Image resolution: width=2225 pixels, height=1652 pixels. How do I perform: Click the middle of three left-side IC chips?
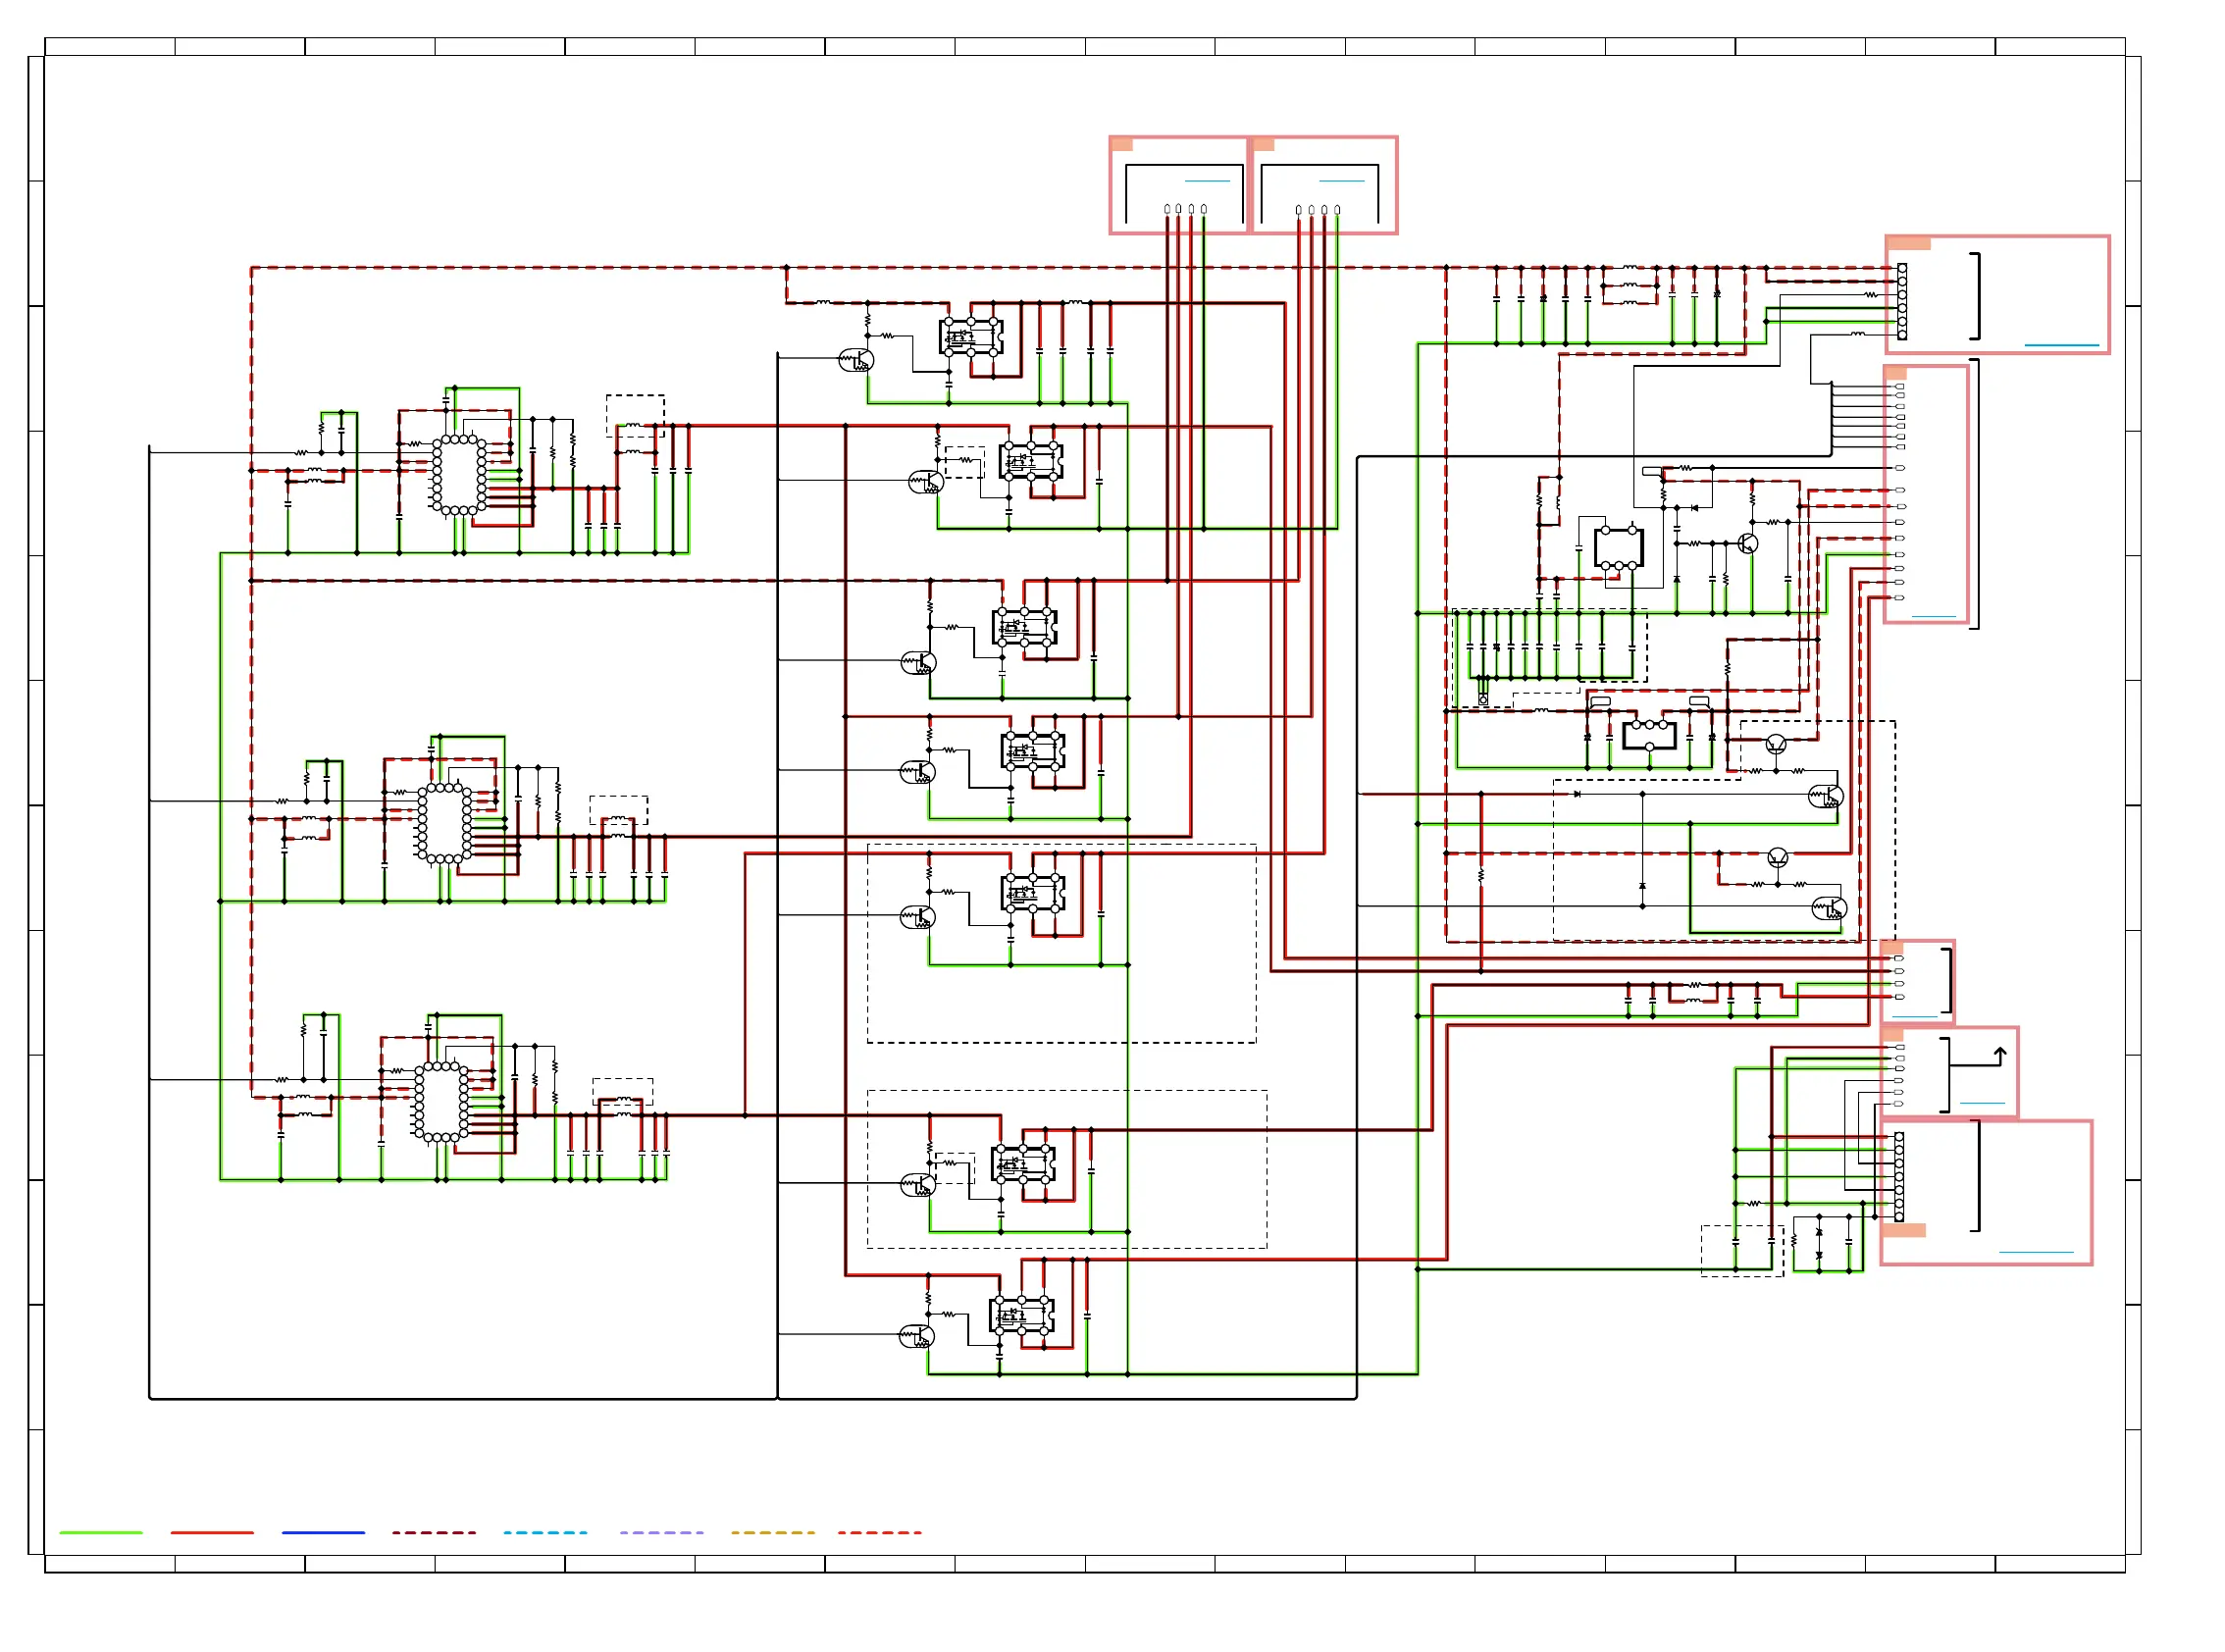(x=444, y=823)
